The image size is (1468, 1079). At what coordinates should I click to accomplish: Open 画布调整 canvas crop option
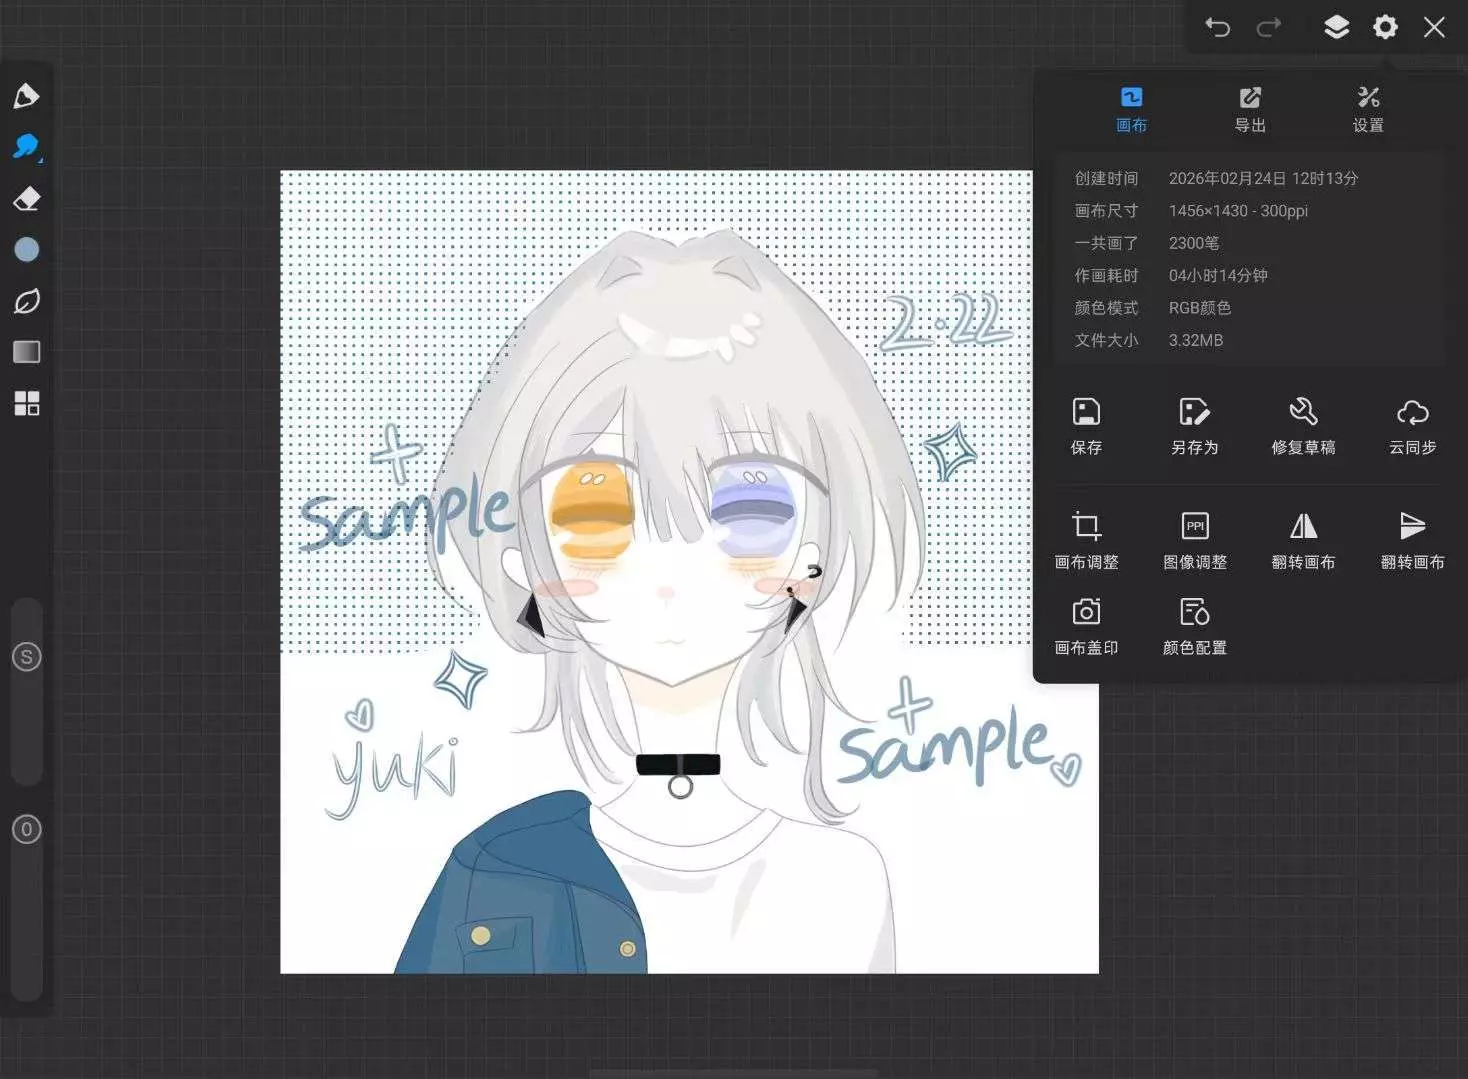point(1086,541)
